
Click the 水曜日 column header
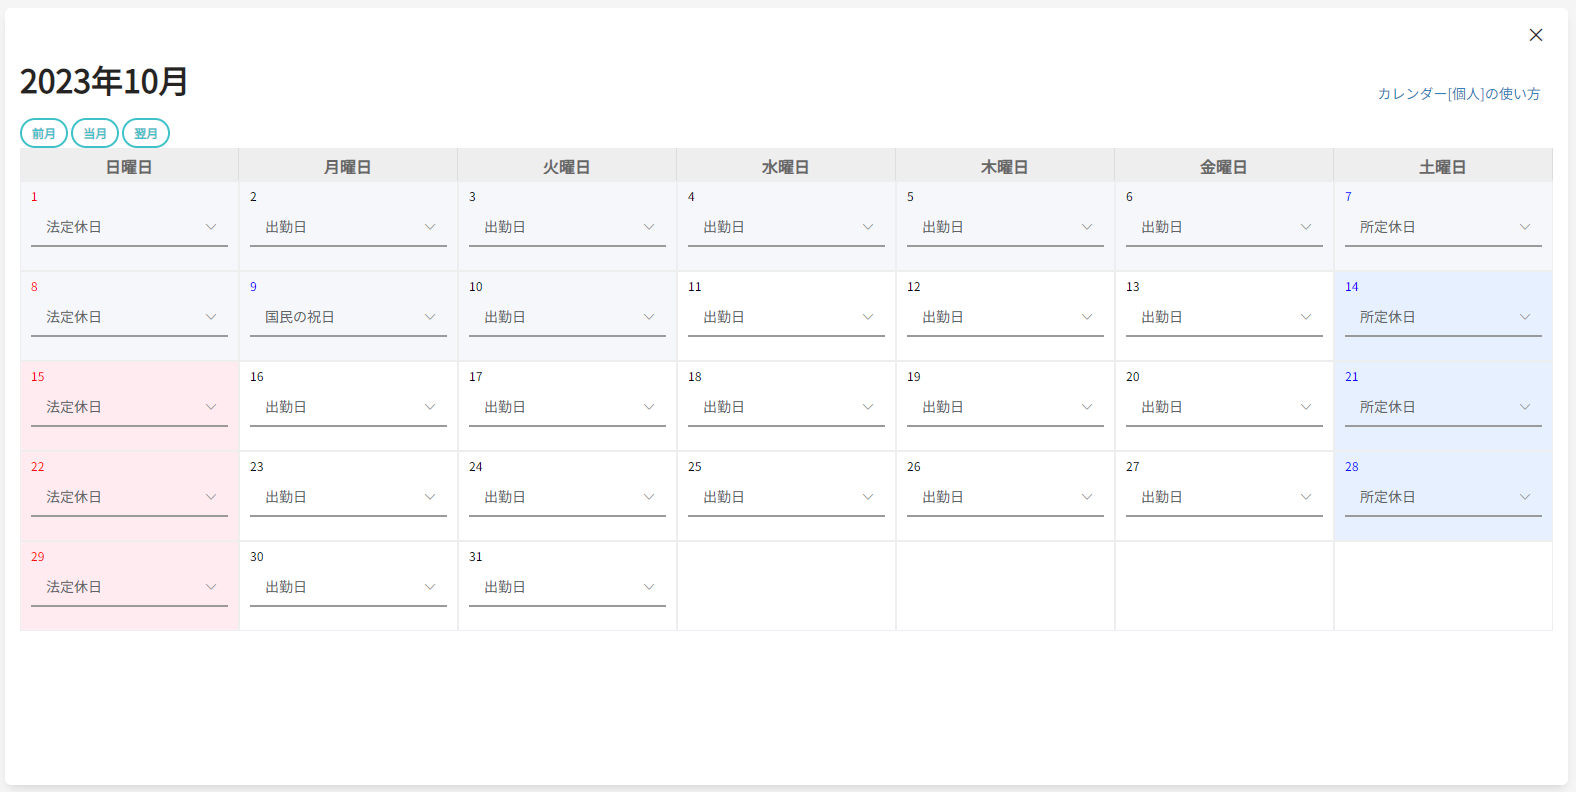point(785,167)
